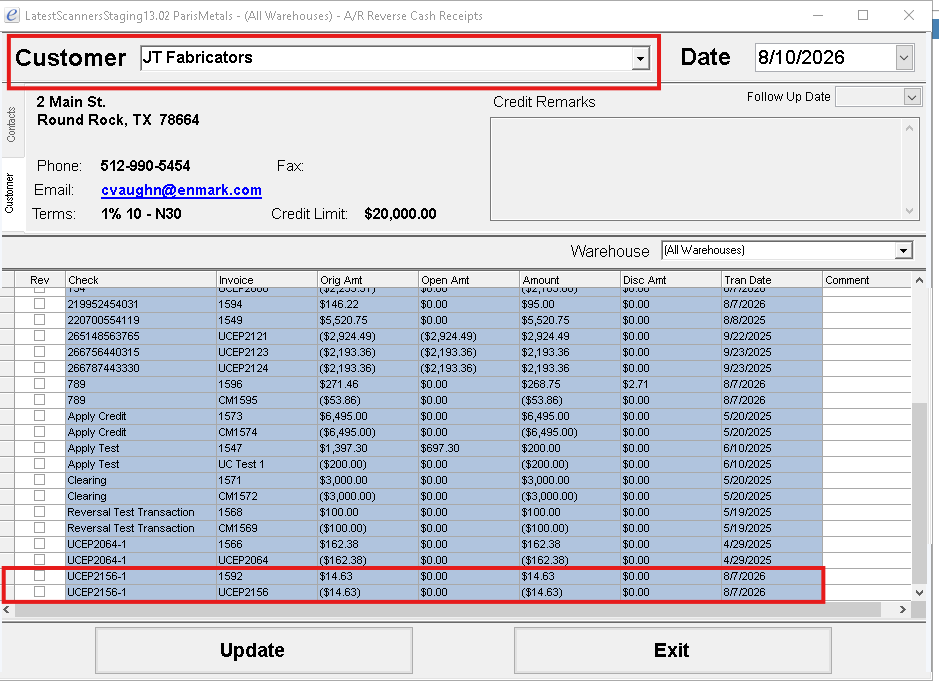
Task: Select the Tran Date cell 9/22/2025
Action: coord(772,336)
